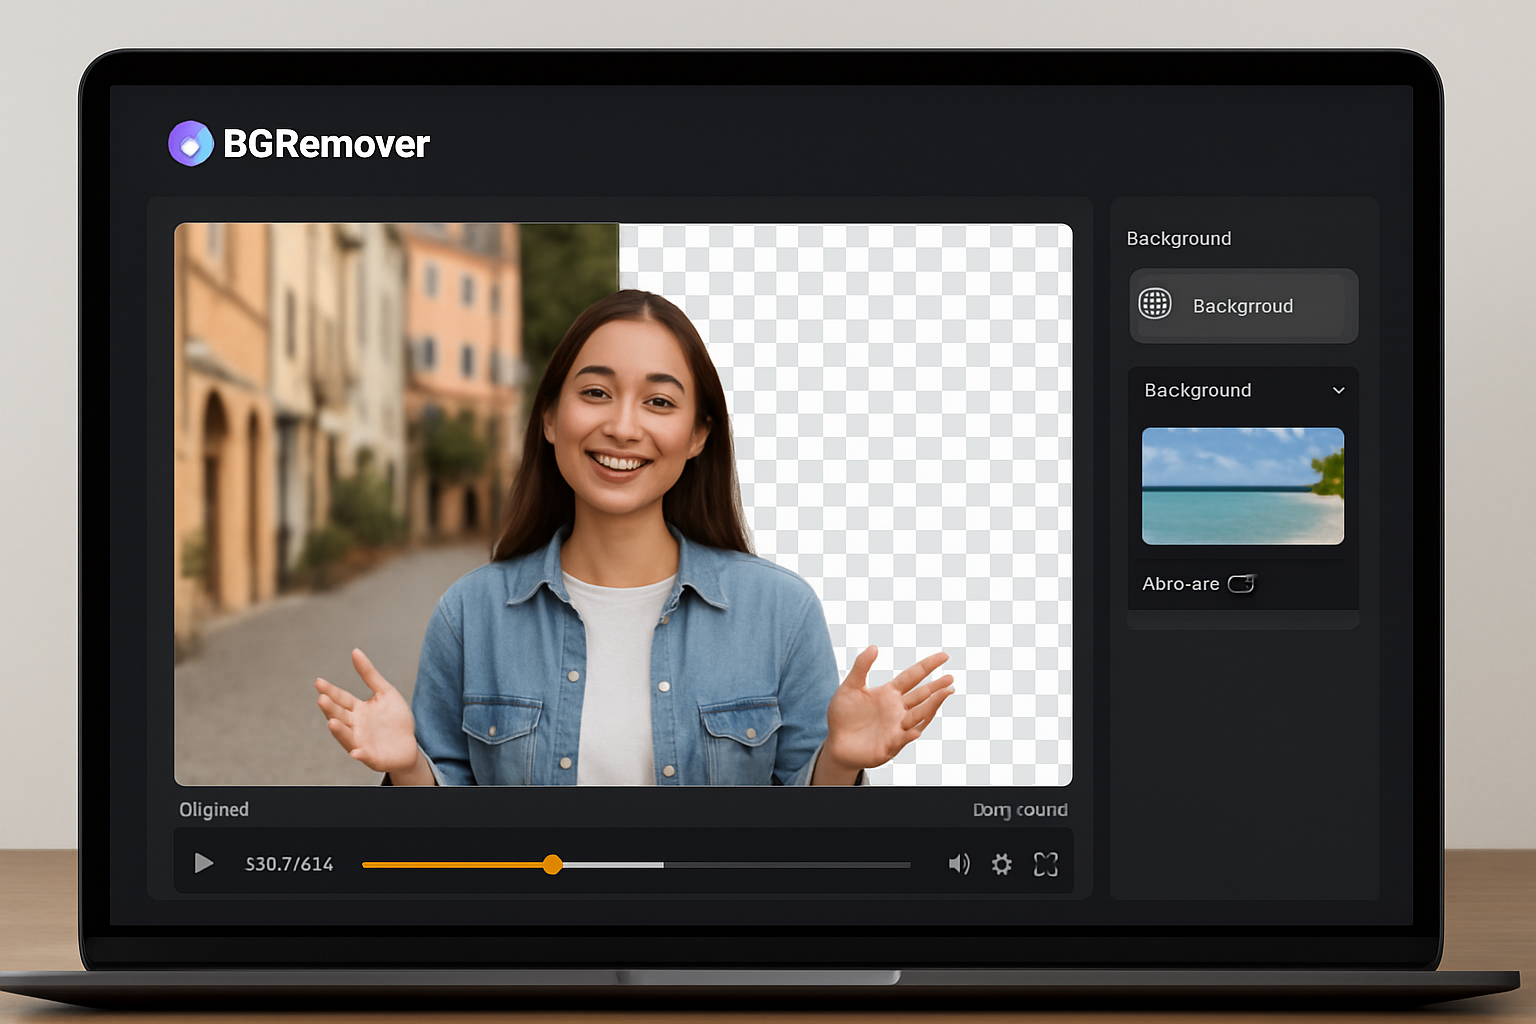The image size is (1536, 1024).
Task: Click the grid icon beside Backgrroud
Action: tap(1155, 303)
